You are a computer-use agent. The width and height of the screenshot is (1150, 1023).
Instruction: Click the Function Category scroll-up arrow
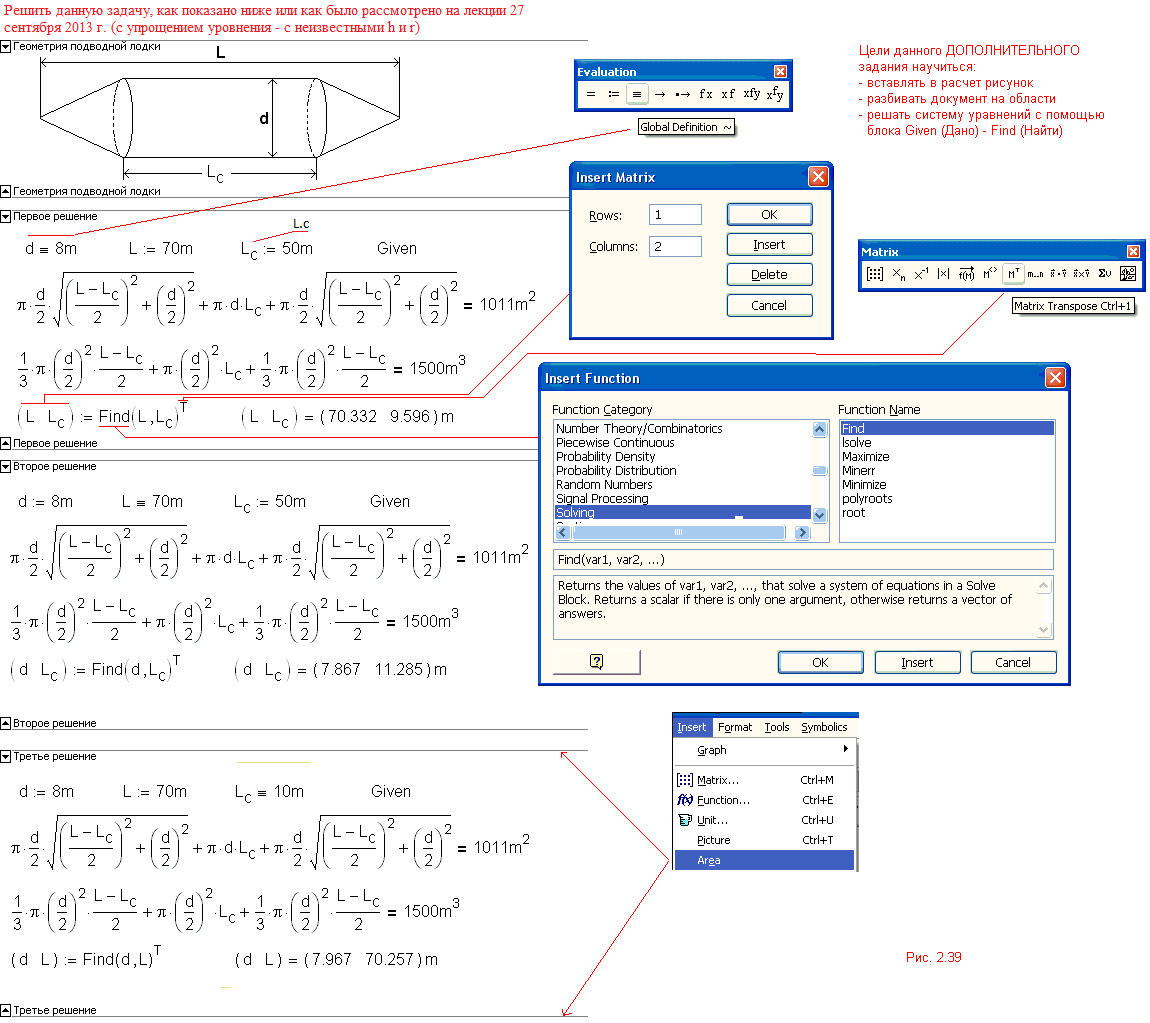[820, 429]
